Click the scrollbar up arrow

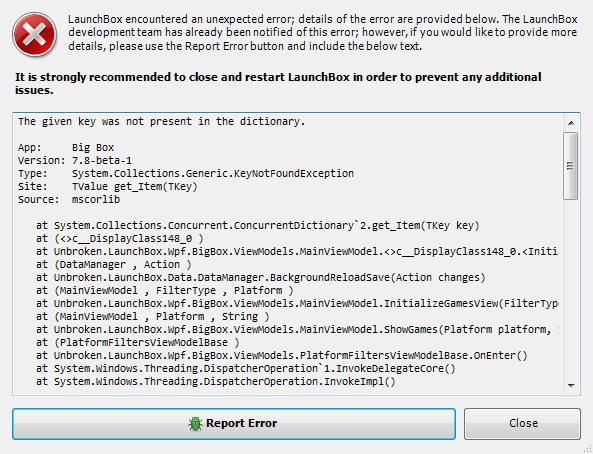pos(571,123)
